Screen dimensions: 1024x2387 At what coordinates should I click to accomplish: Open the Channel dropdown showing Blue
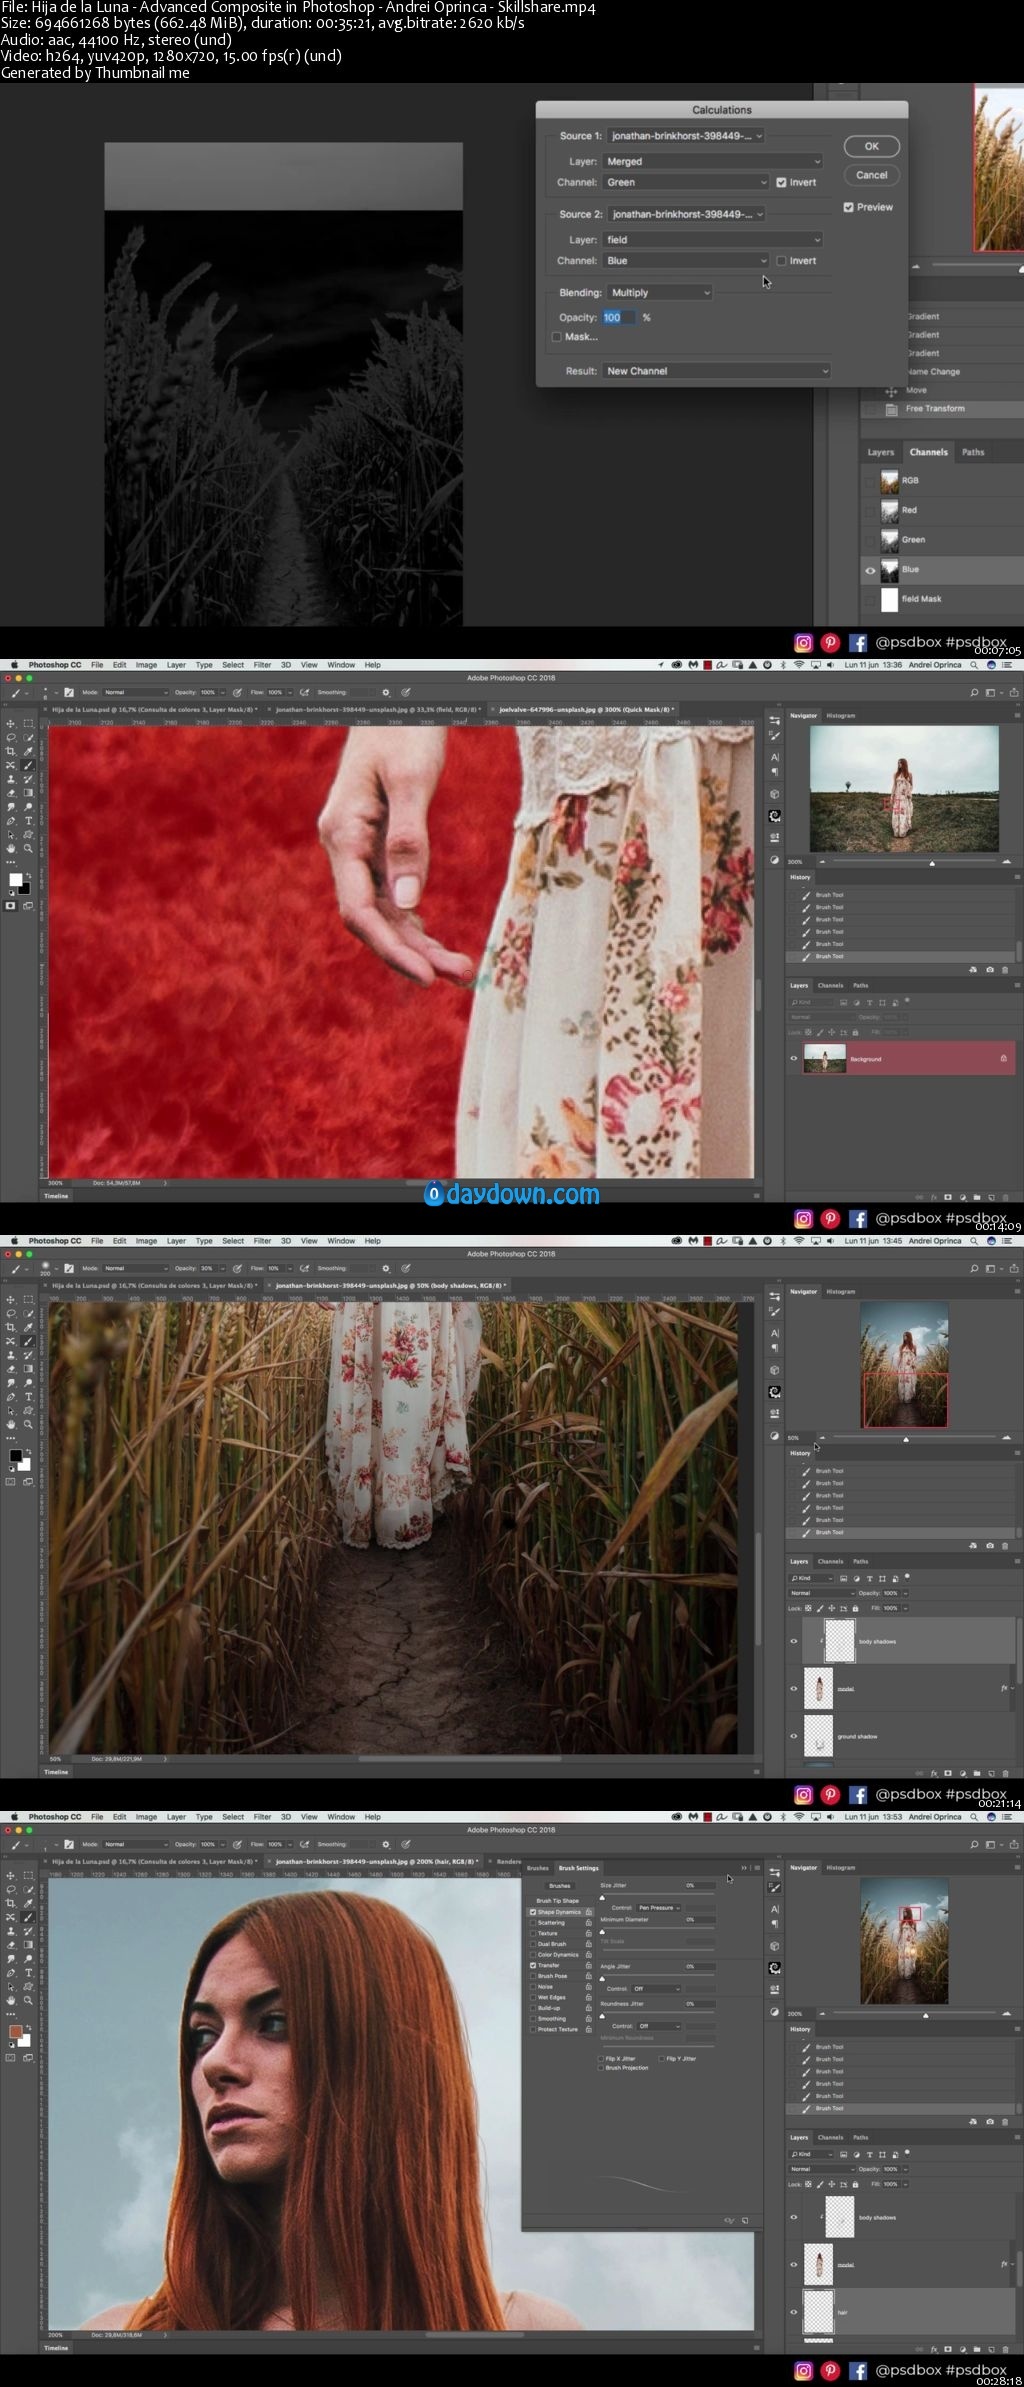686,261
